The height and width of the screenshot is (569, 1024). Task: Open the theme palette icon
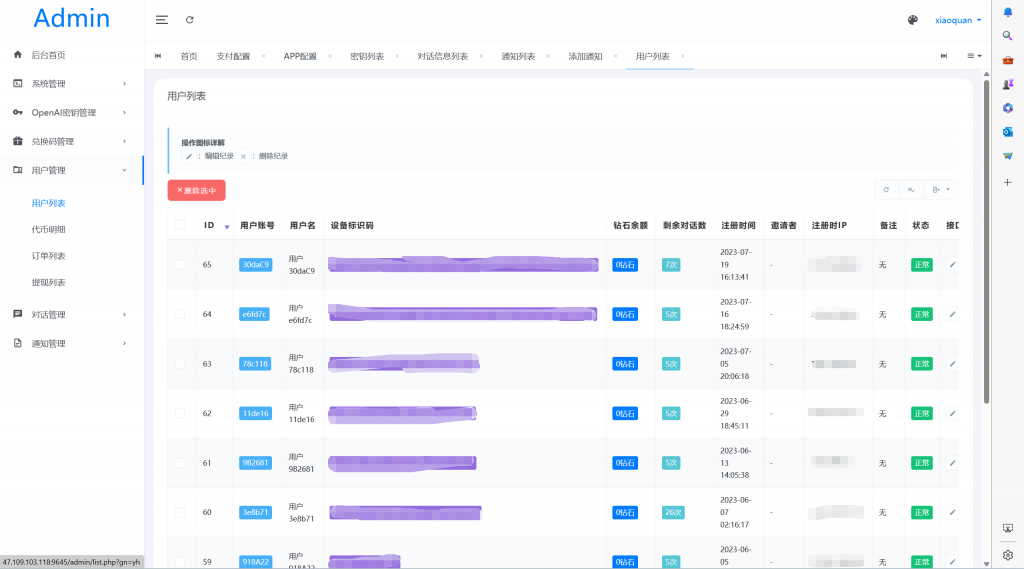point(912,20)
